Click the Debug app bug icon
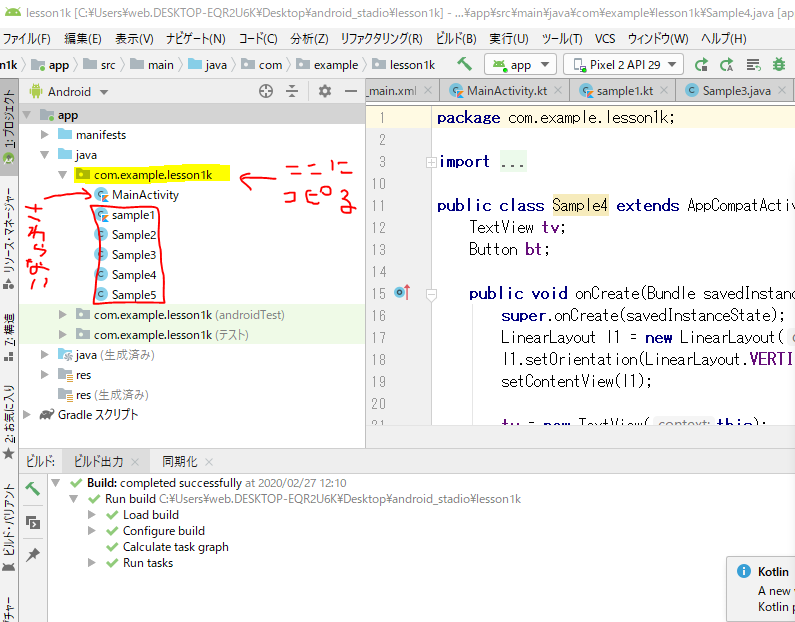 [779, 64]
